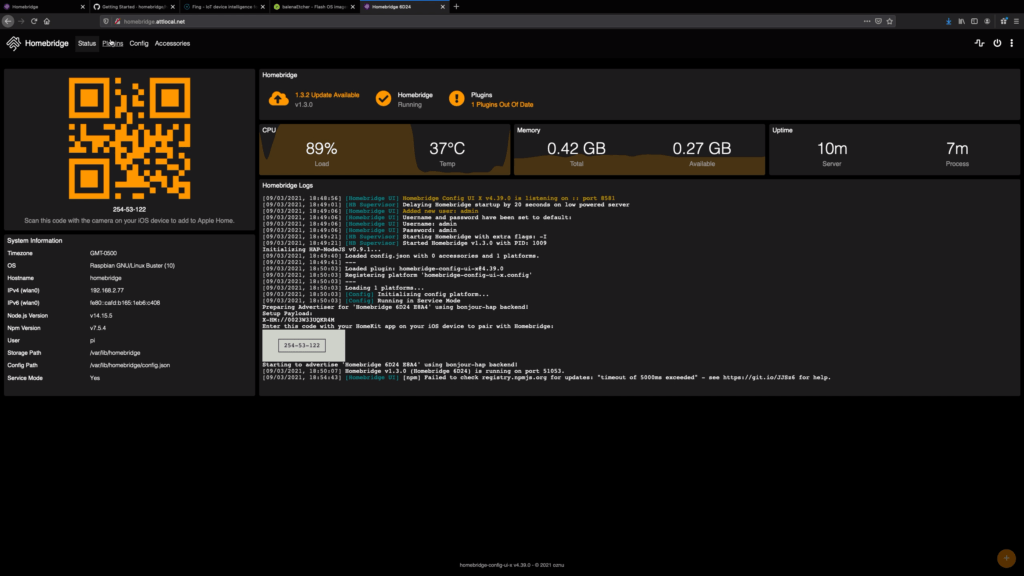Click the 37°C CPU temperature reading
This screenshot has width=1024, height=576.
tap(447, 149)
